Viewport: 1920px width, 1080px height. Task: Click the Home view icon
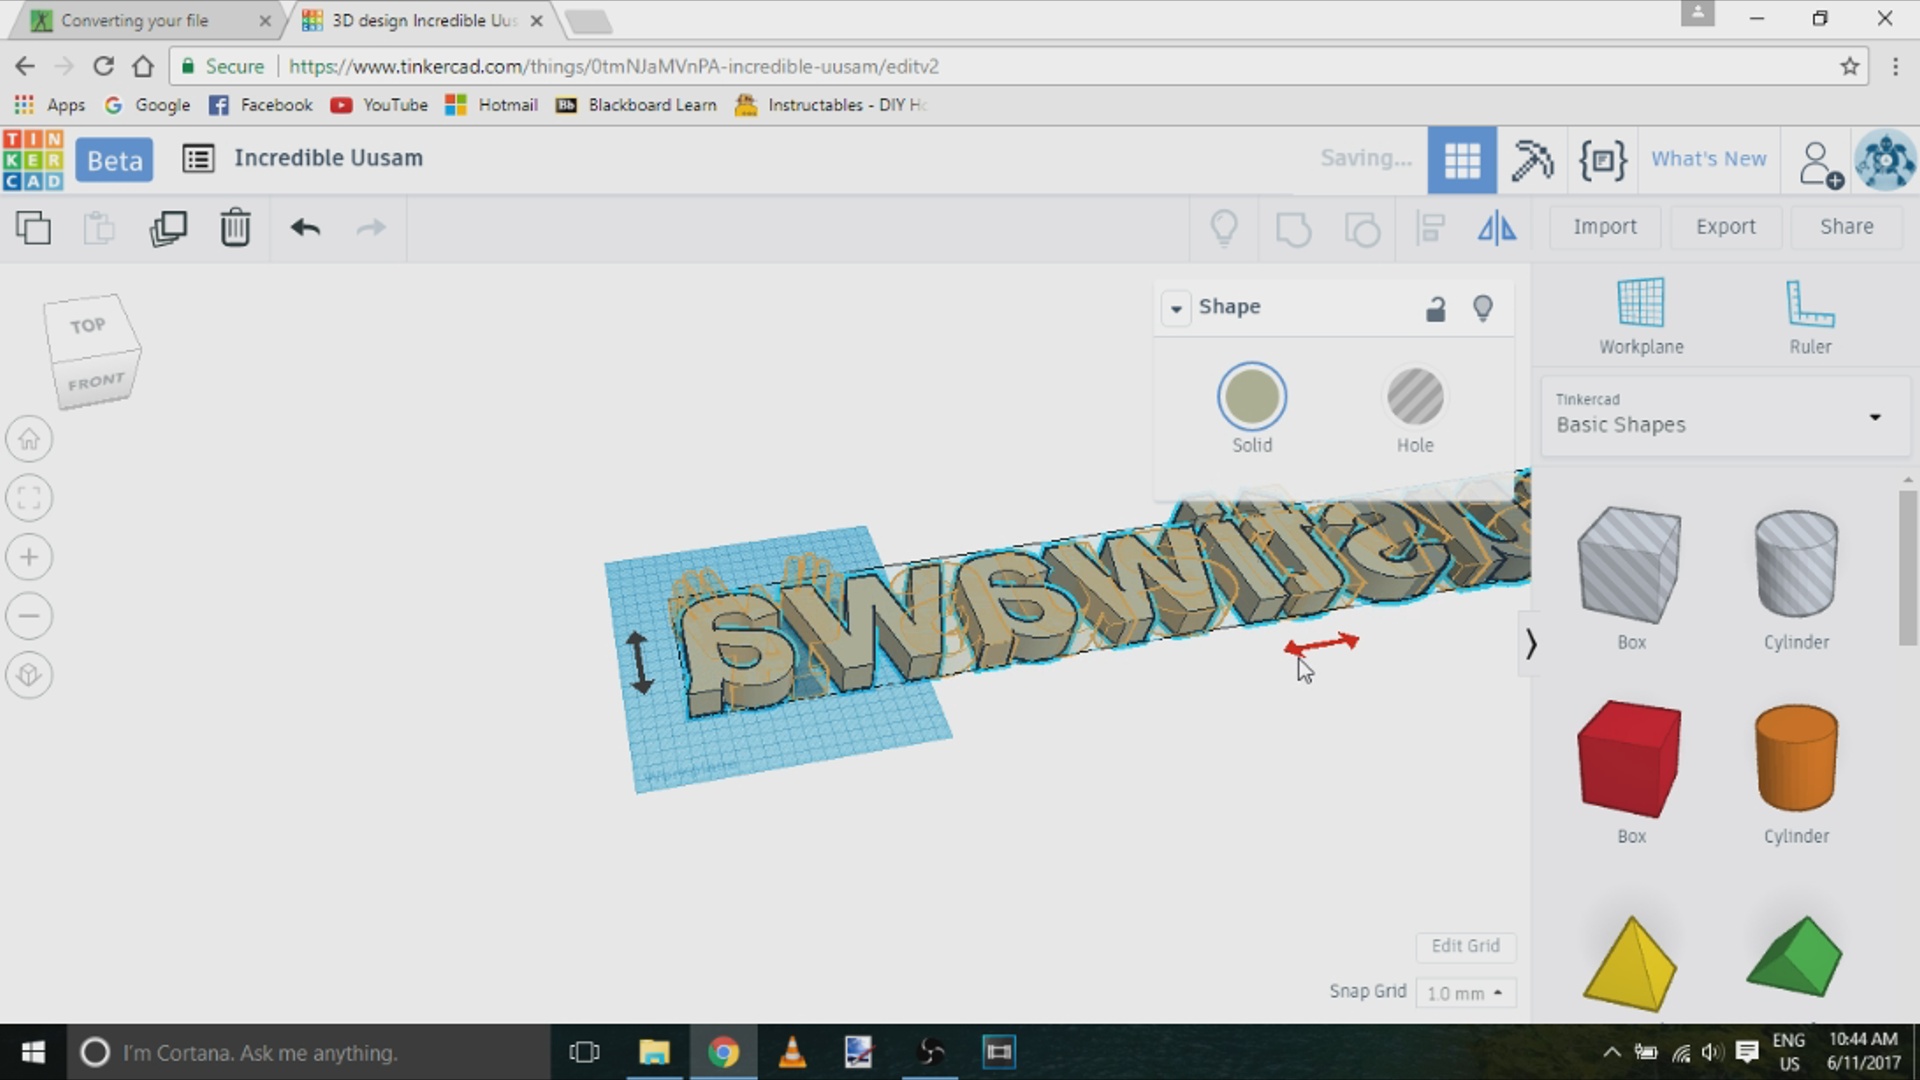29,439
